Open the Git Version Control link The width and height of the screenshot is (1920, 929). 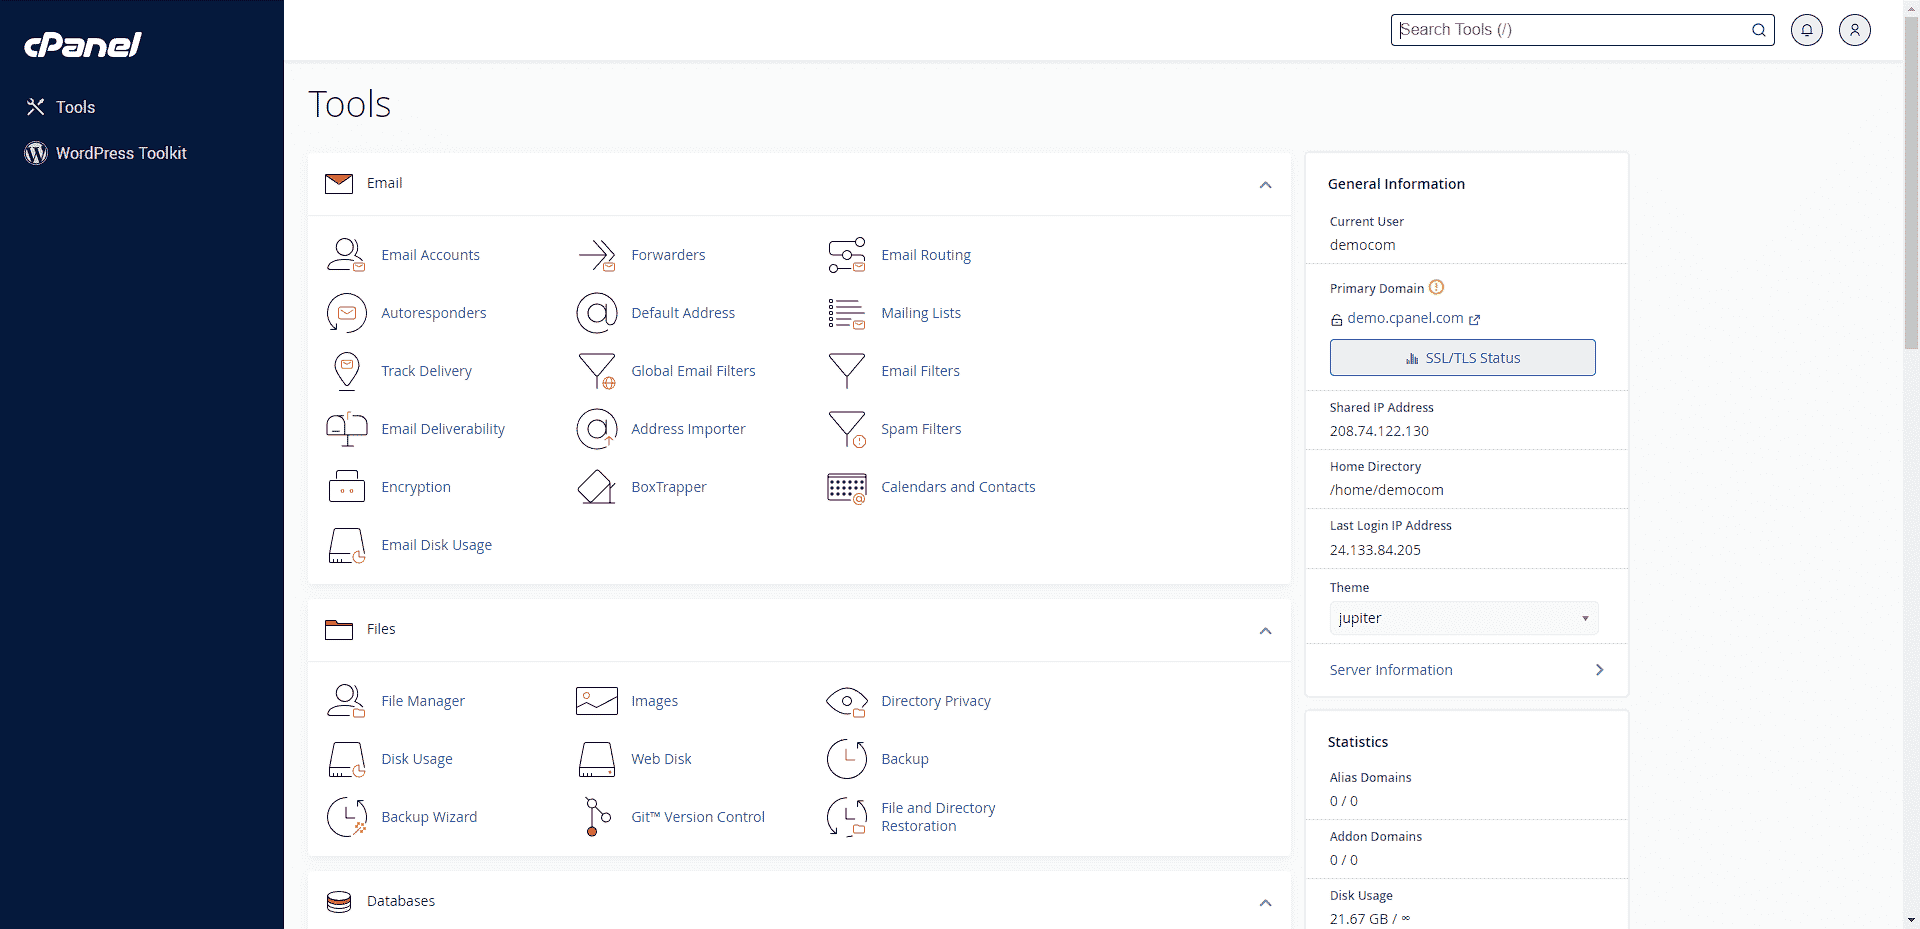point(698,817)
